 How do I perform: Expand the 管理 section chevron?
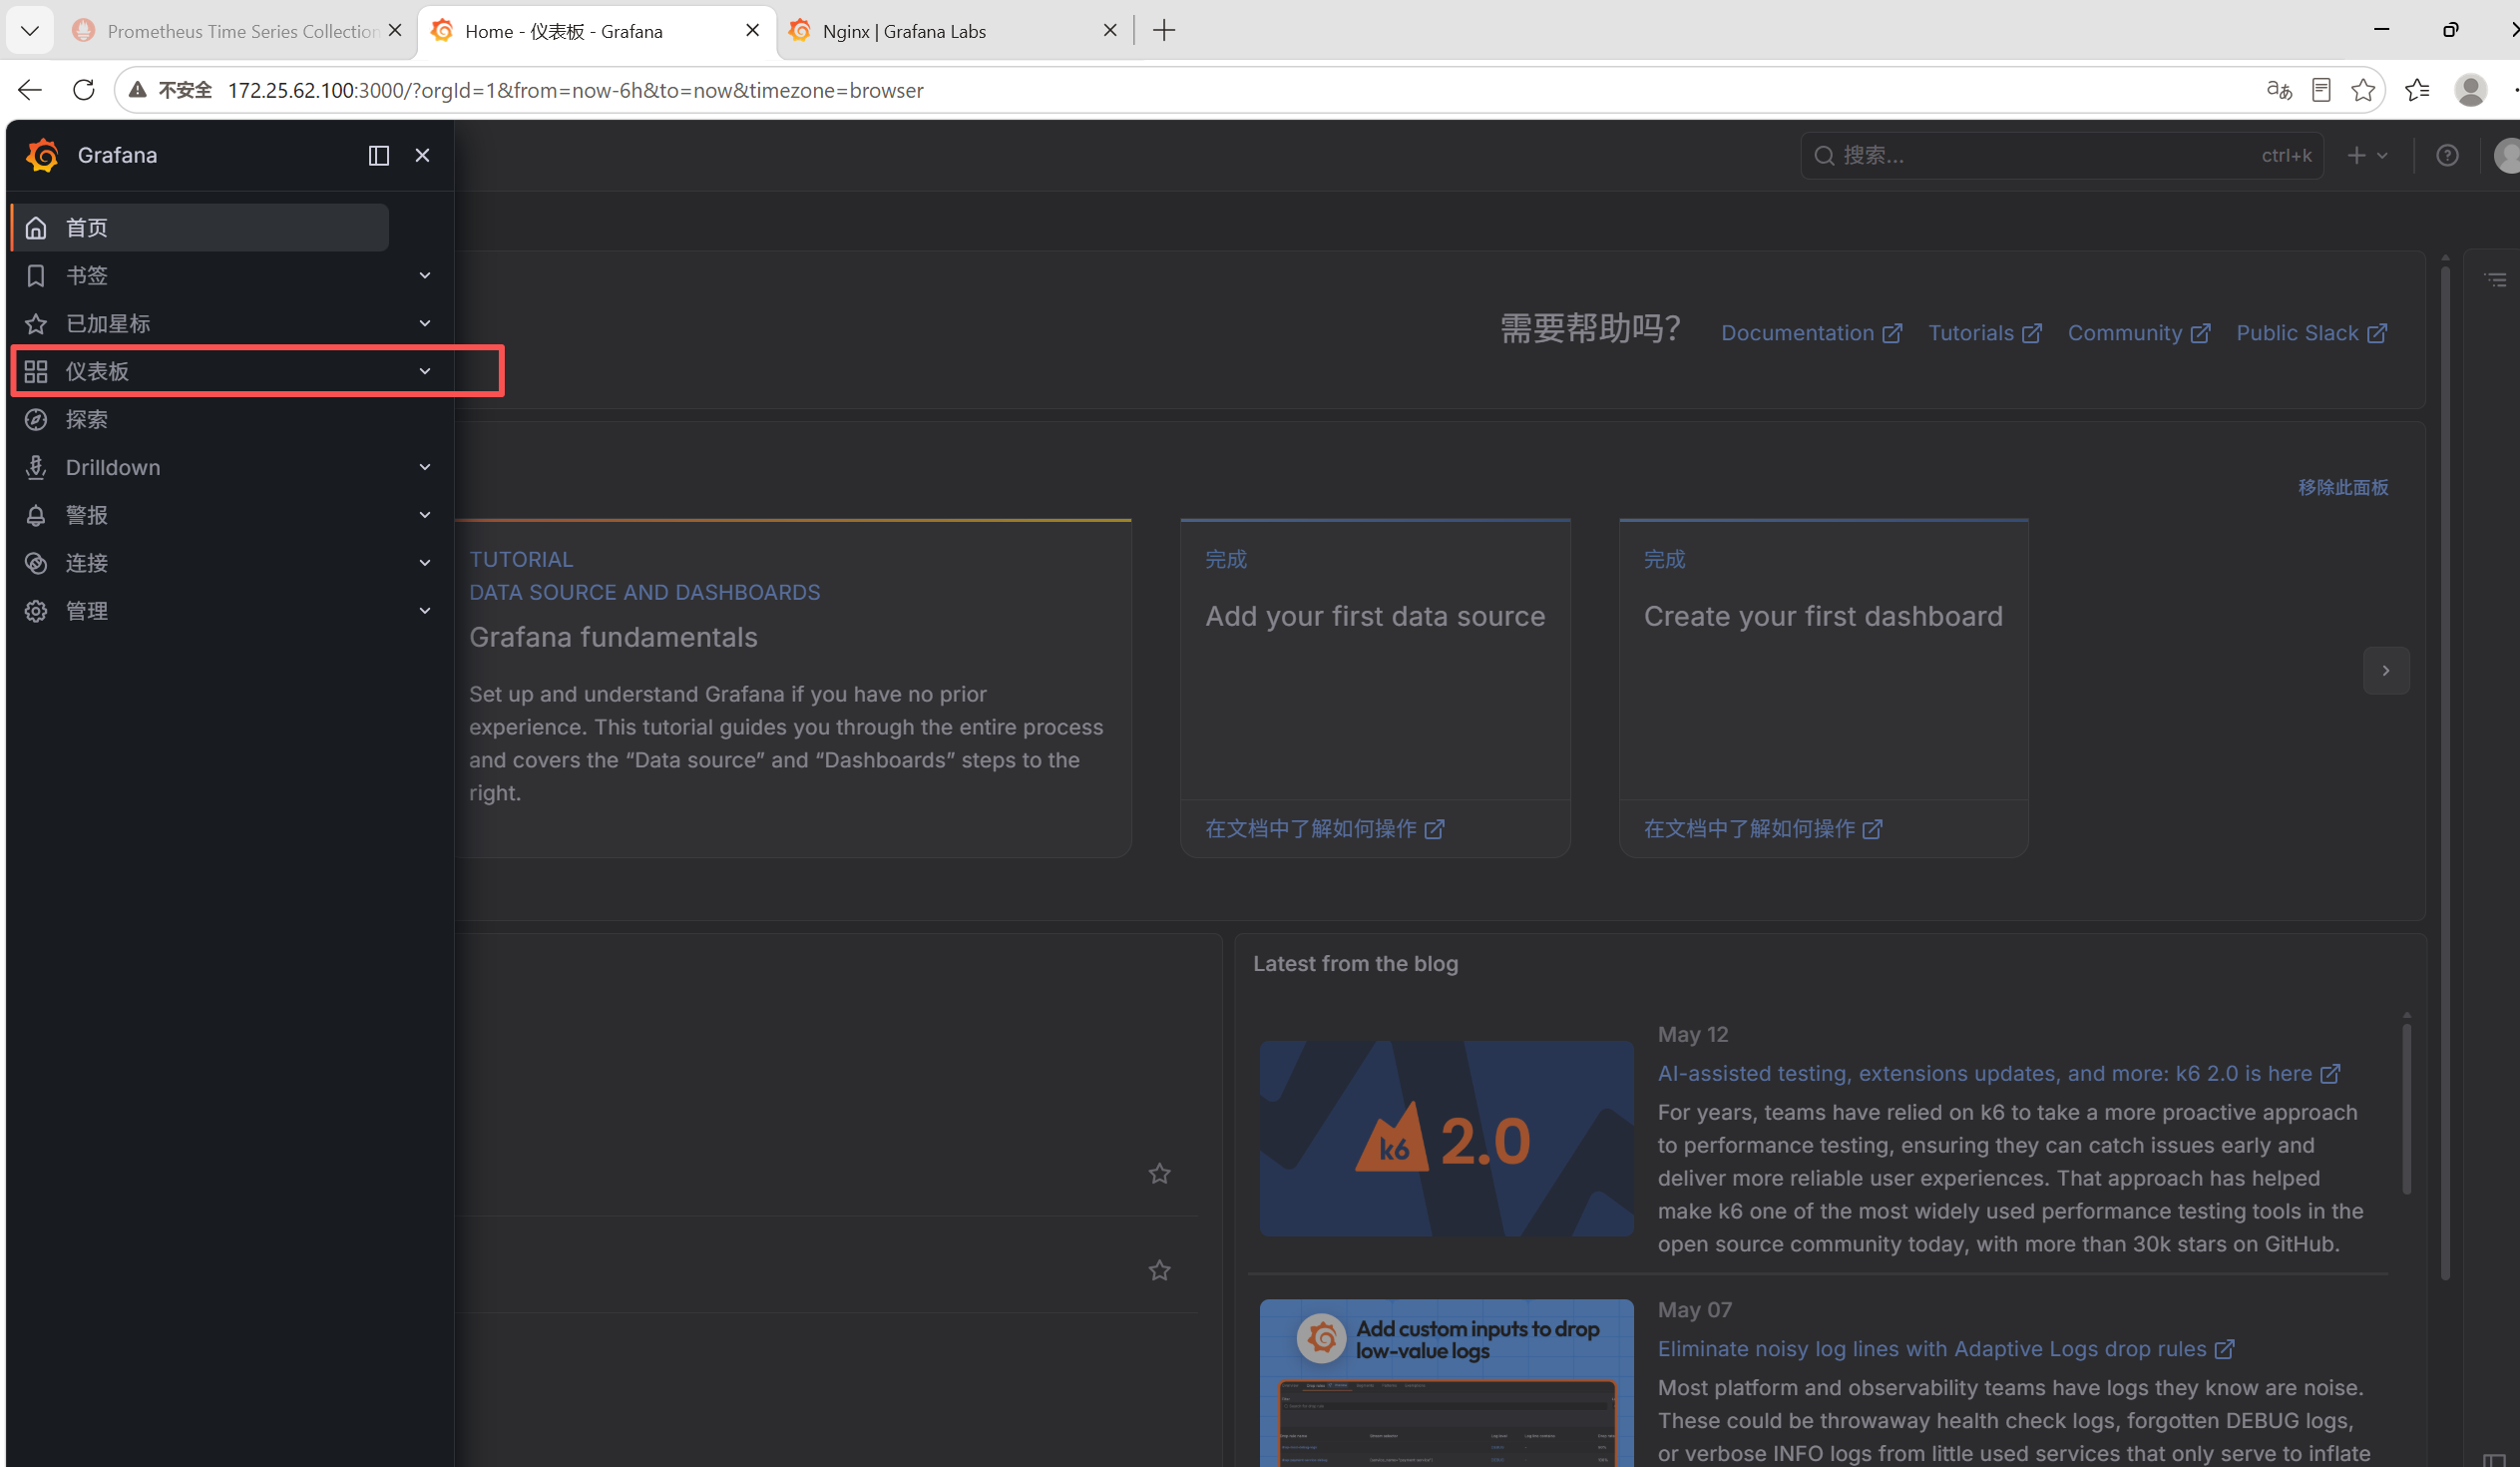coord(425,611)
